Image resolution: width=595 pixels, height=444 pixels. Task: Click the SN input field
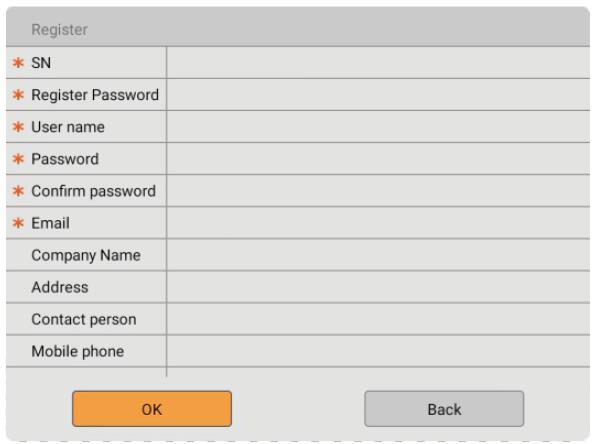(378, 63)
